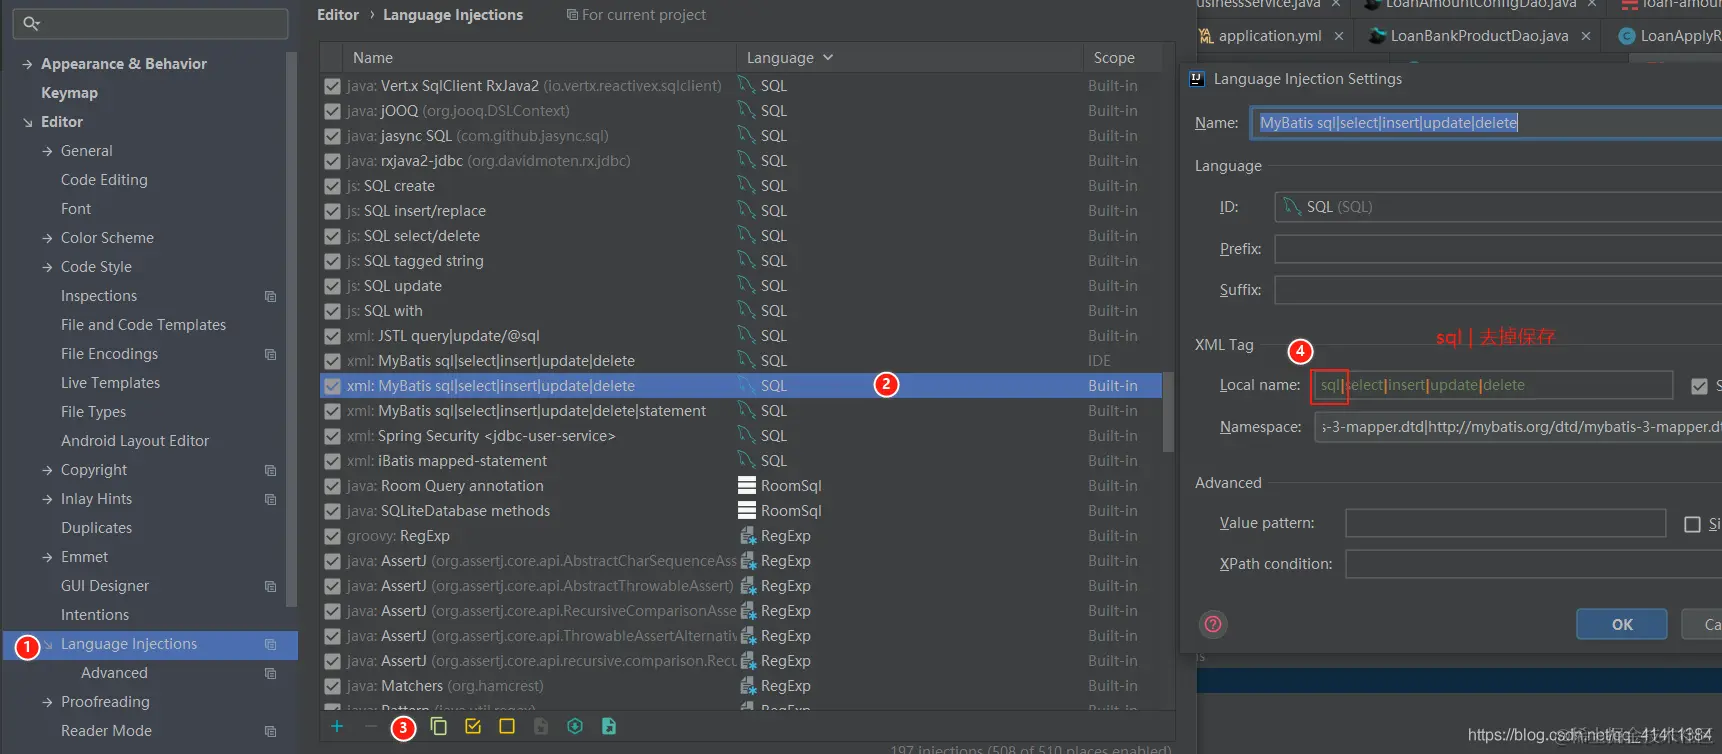Click the XPath condition input field
The image size is (1722, 754).
pyautogui.click(x=1534, y=564)
